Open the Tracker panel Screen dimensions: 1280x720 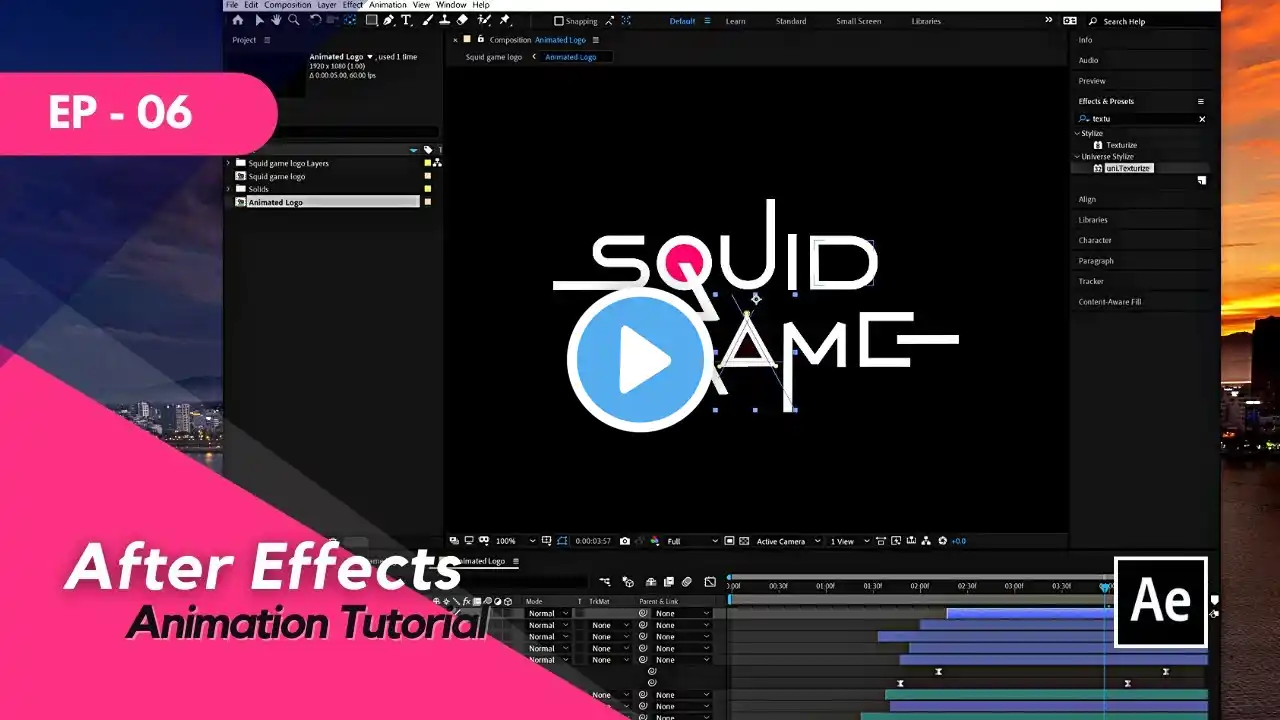pos(1091,281)
